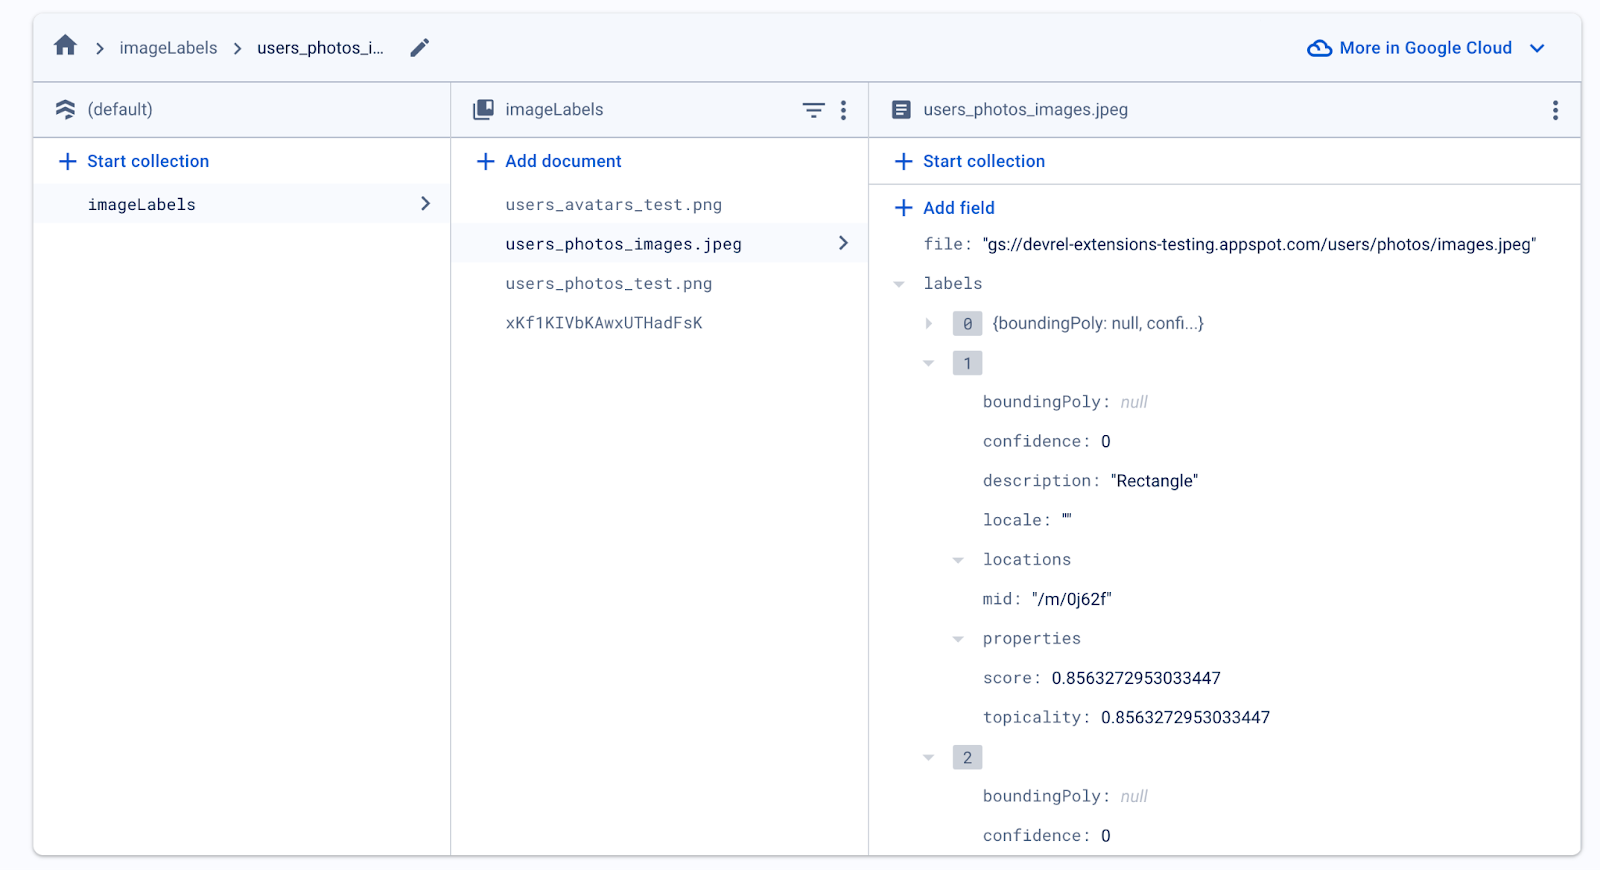The height and width of the screenshot is (870, 1600).
Task: Click index badge 0 in labels
Action: pyautogui.click(x=967, y=323)
